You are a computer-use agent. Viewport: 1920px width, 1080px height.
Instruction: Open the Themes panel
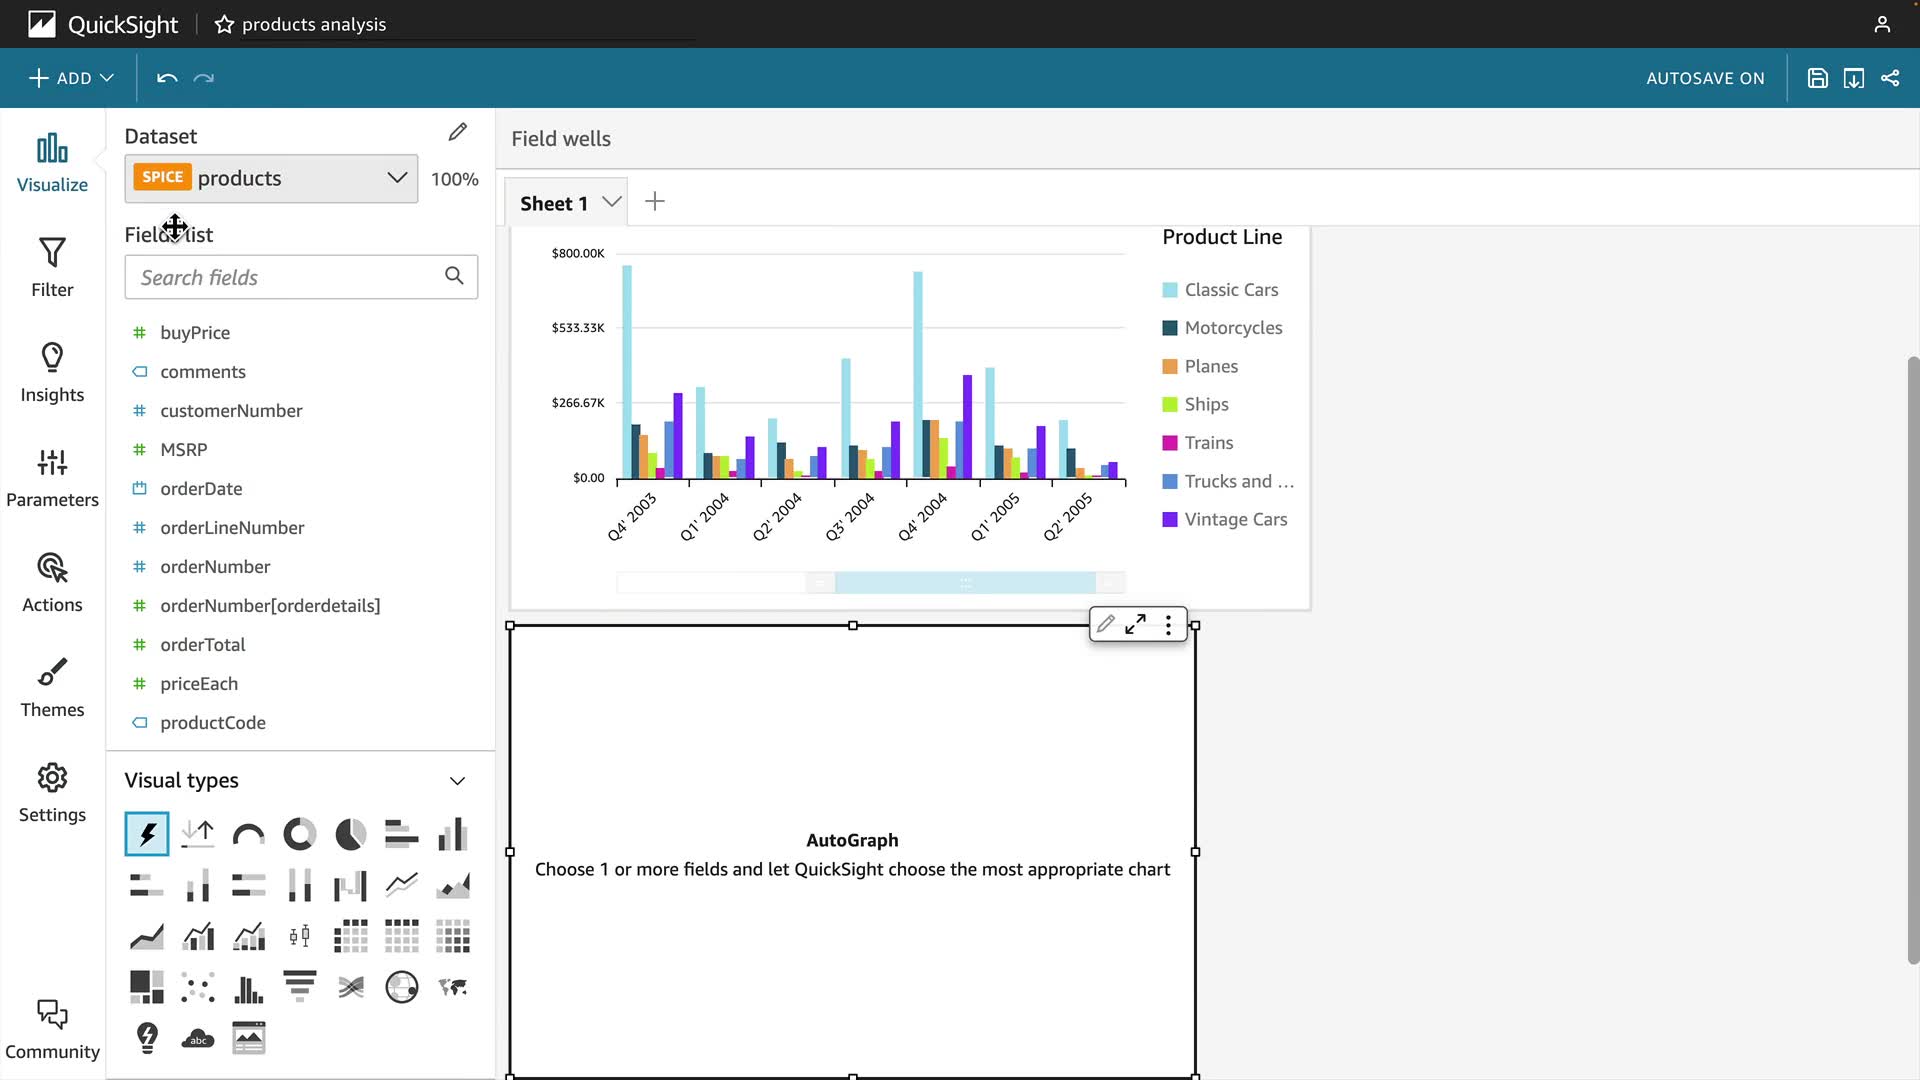pyautogui.click(x=52, y=688)
